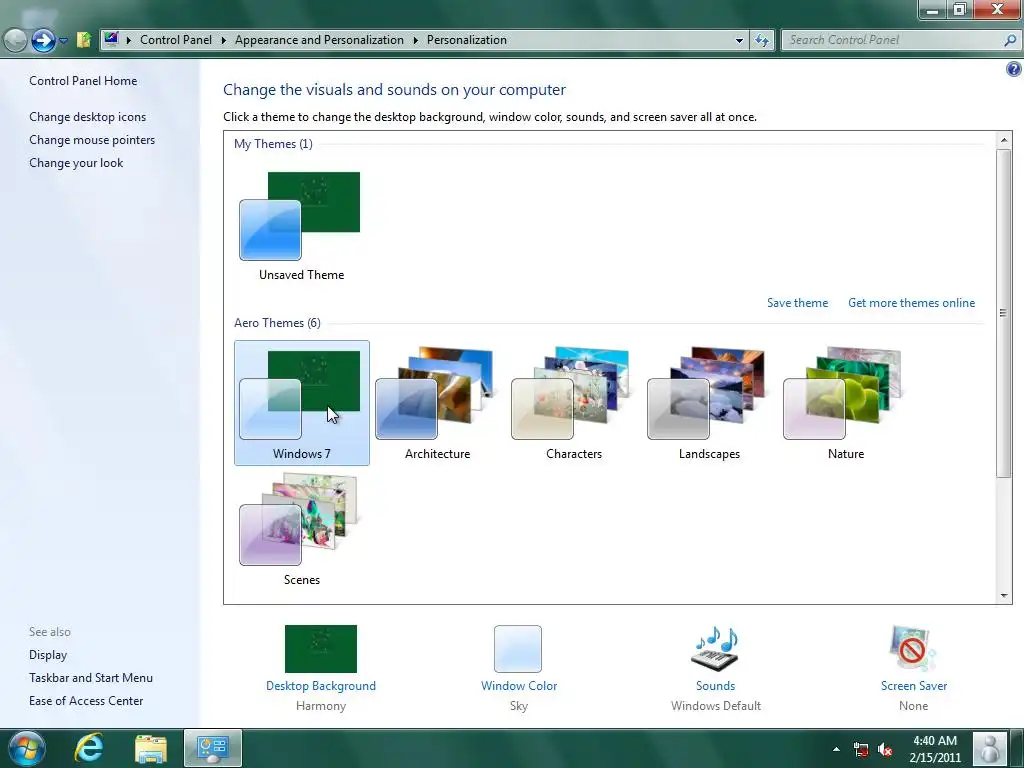Screen dimensions: 1024x768
Task: Select the Nature theme
Action: (846, 403)
